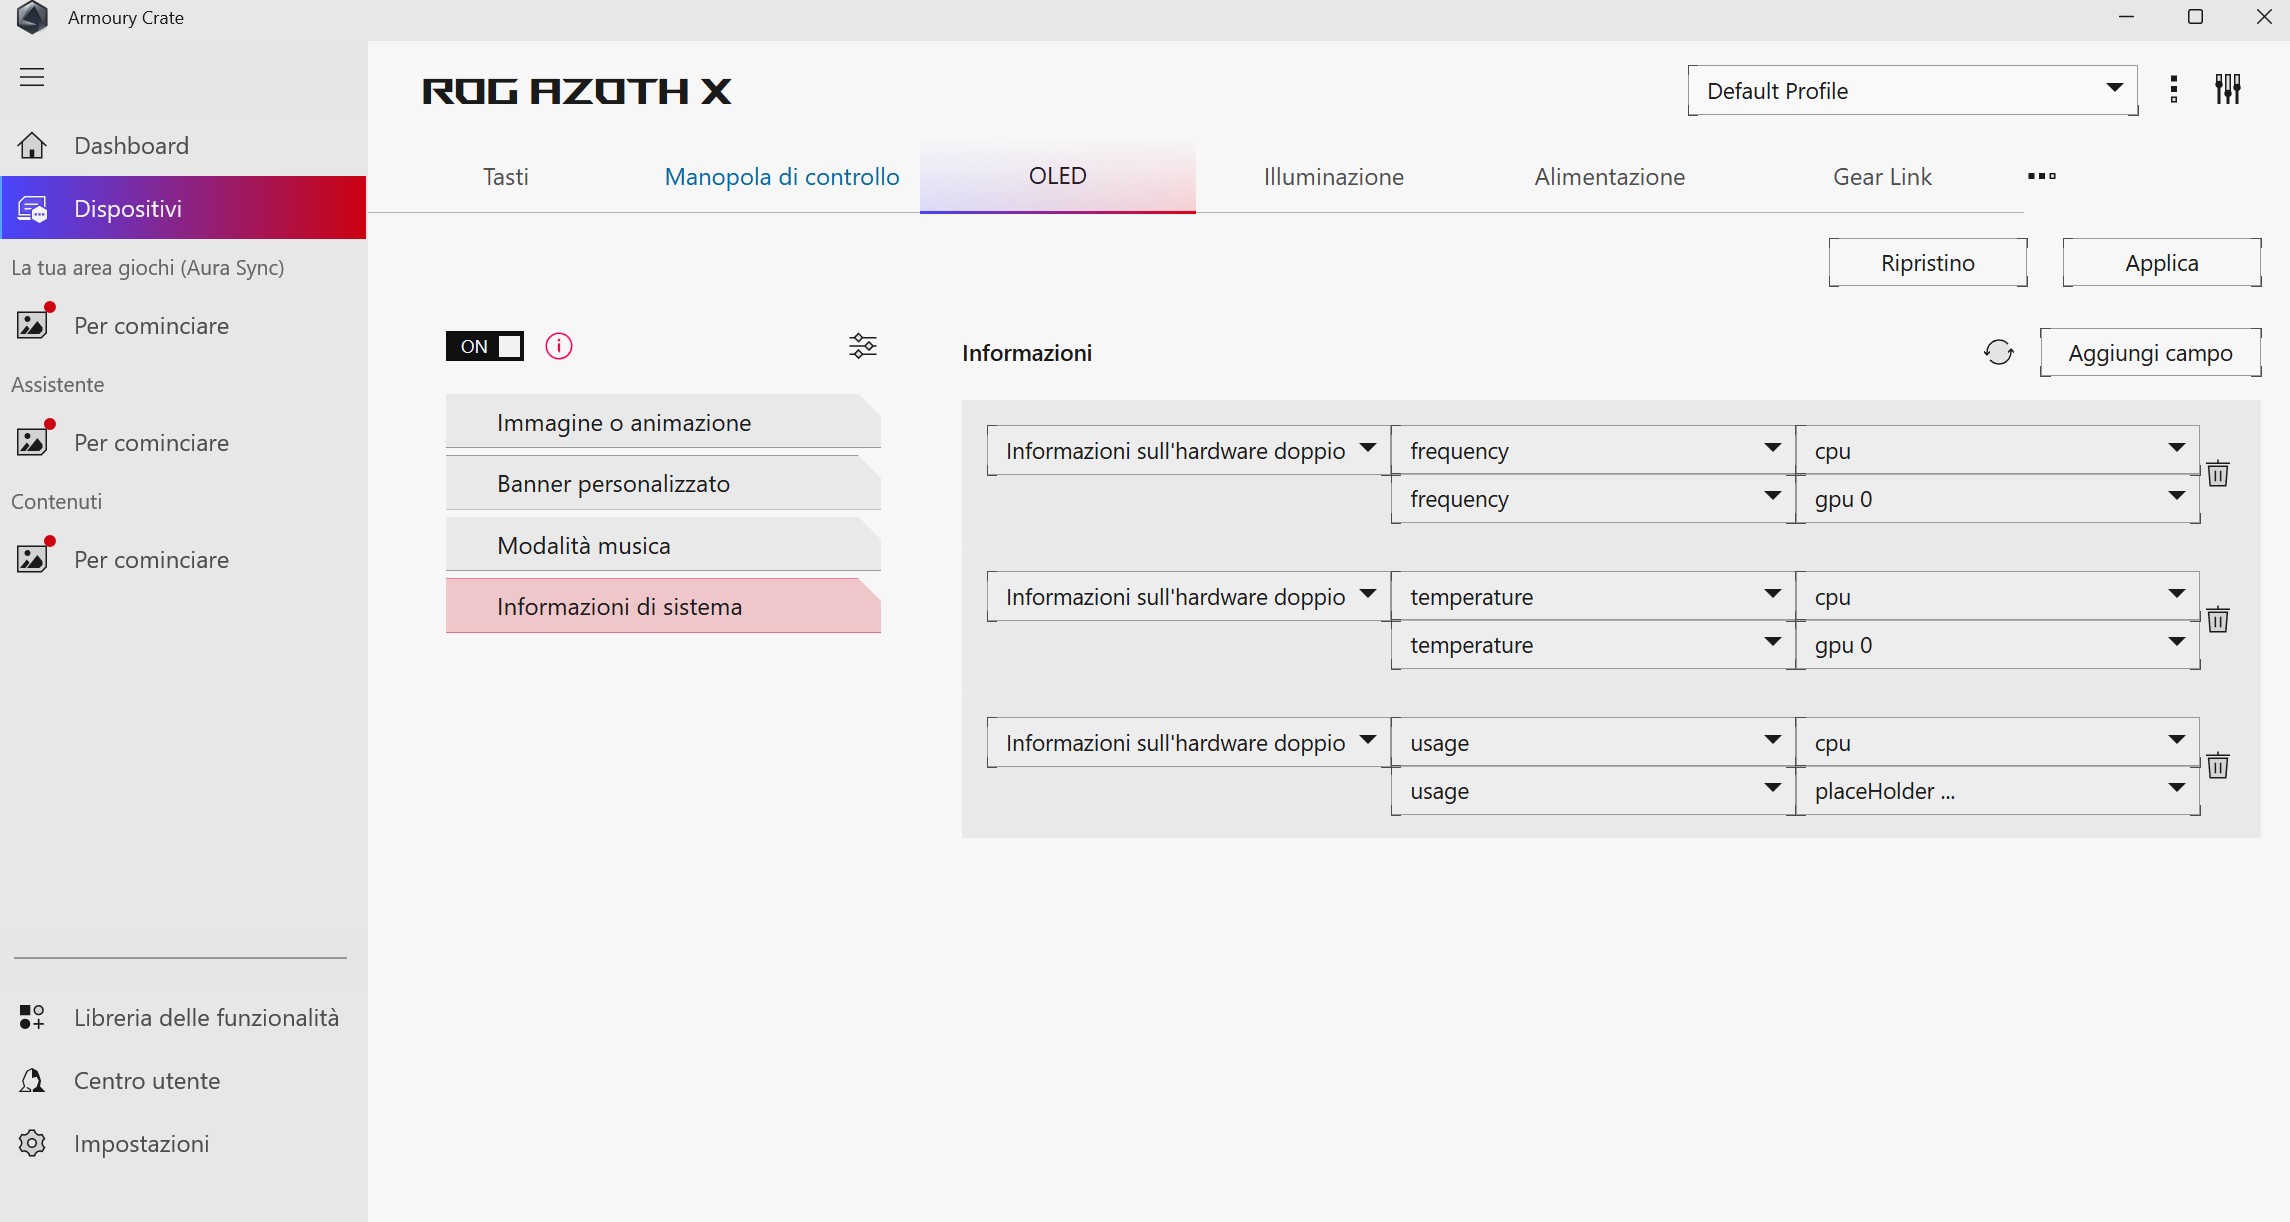This screenshot has height=1222, width=2290.
Task: Click Aggiungi campo button
Action: (2150, 352)
